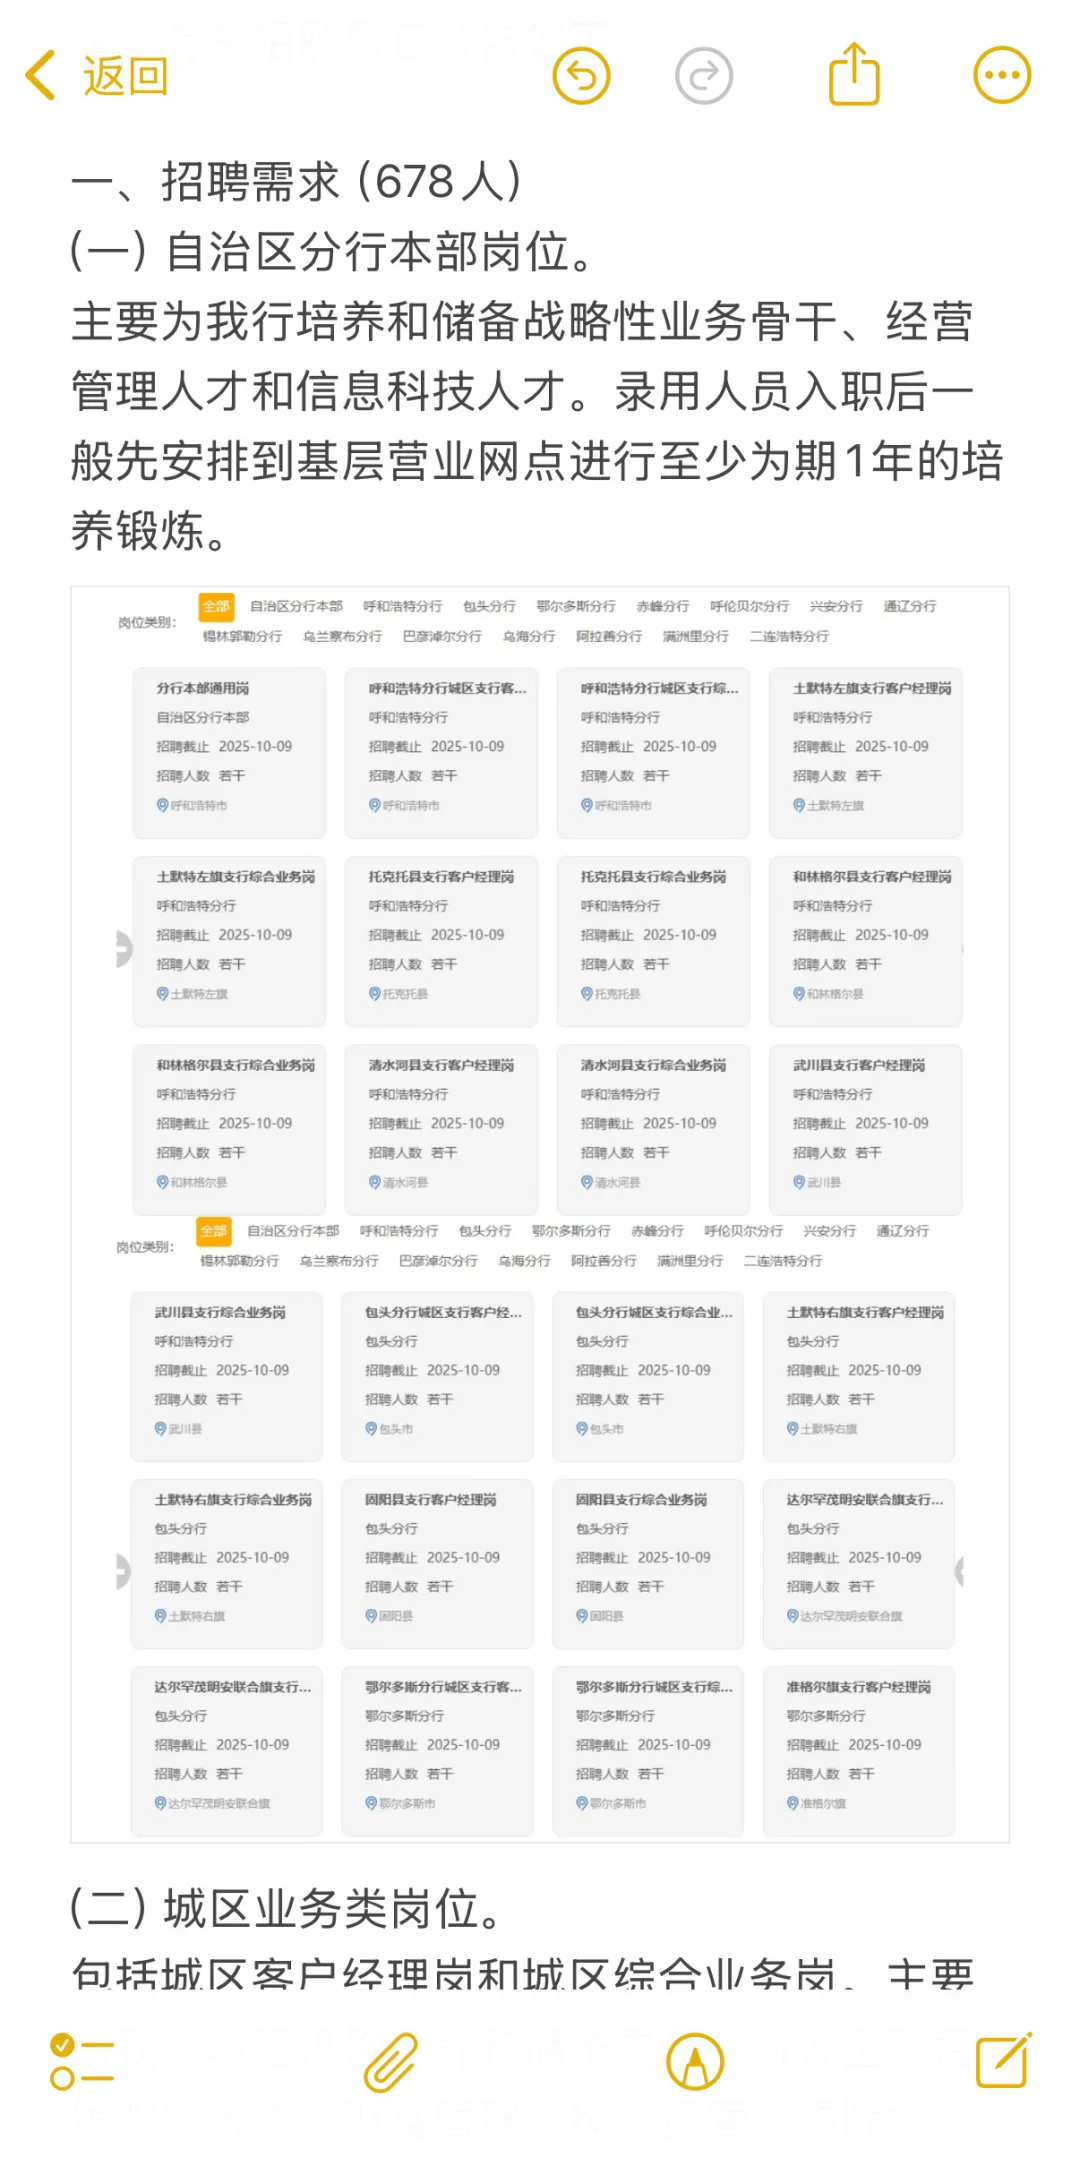This screenshot has height=2157, width=1080.
Task: Tap the 和林格尔县支行综合业务岗 card title
Action: click(235, 1066)
